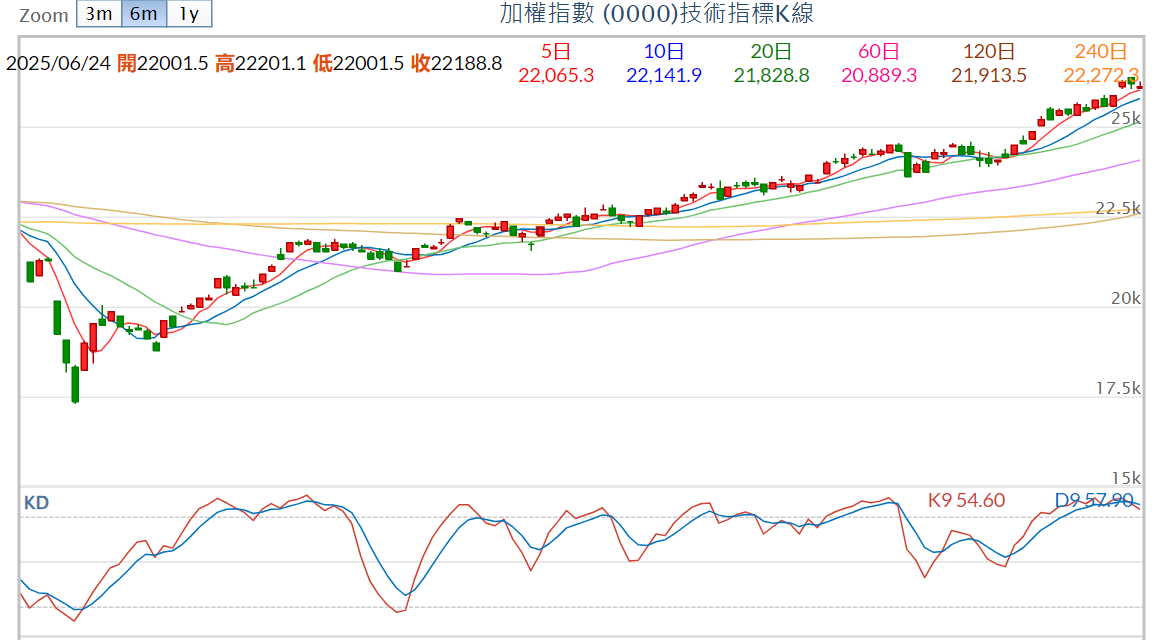
Task: Click the 60日 value 20,889.3
Action: pos(879,76)
